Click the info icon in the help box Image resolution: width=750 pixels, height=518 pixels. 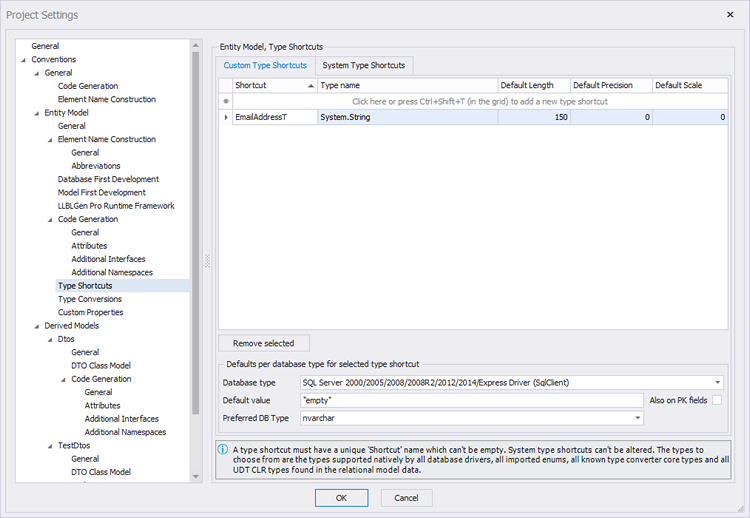click(x=223, y=450)
